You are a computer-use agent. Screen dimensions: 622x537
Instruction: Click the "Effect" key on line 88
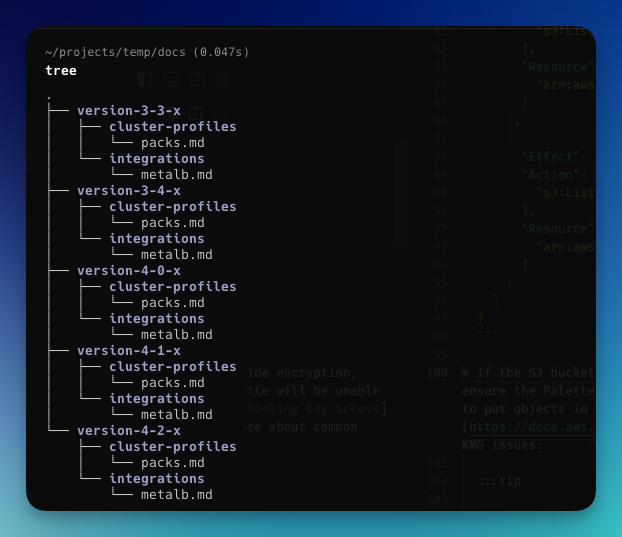tap(550, 157)
